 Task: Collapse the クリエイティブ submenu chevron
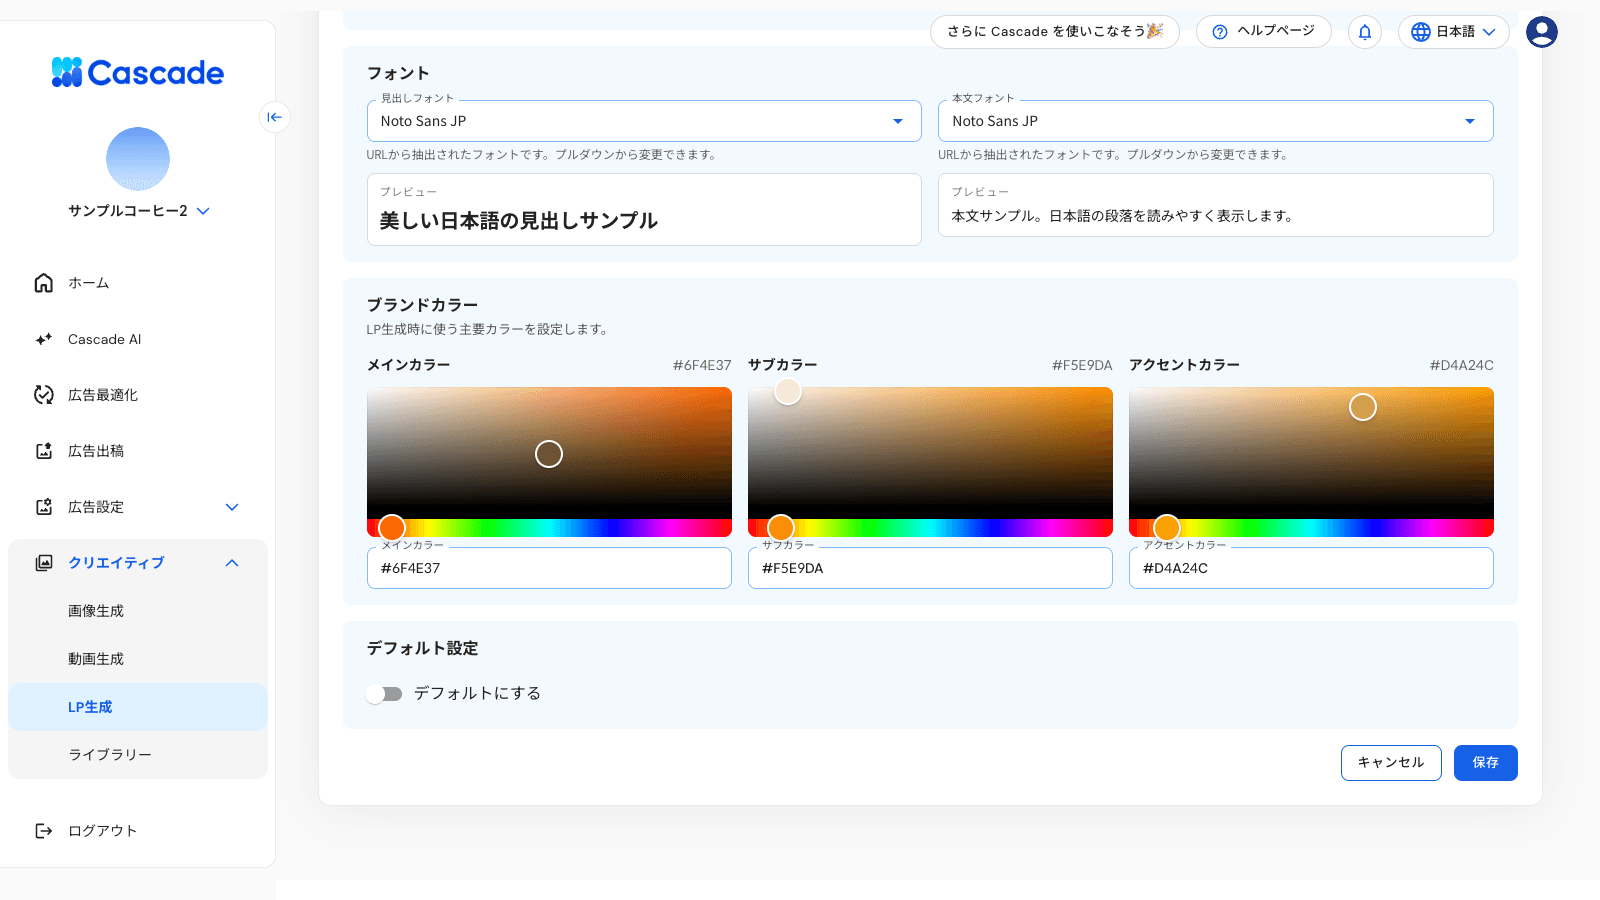[232, 563]
